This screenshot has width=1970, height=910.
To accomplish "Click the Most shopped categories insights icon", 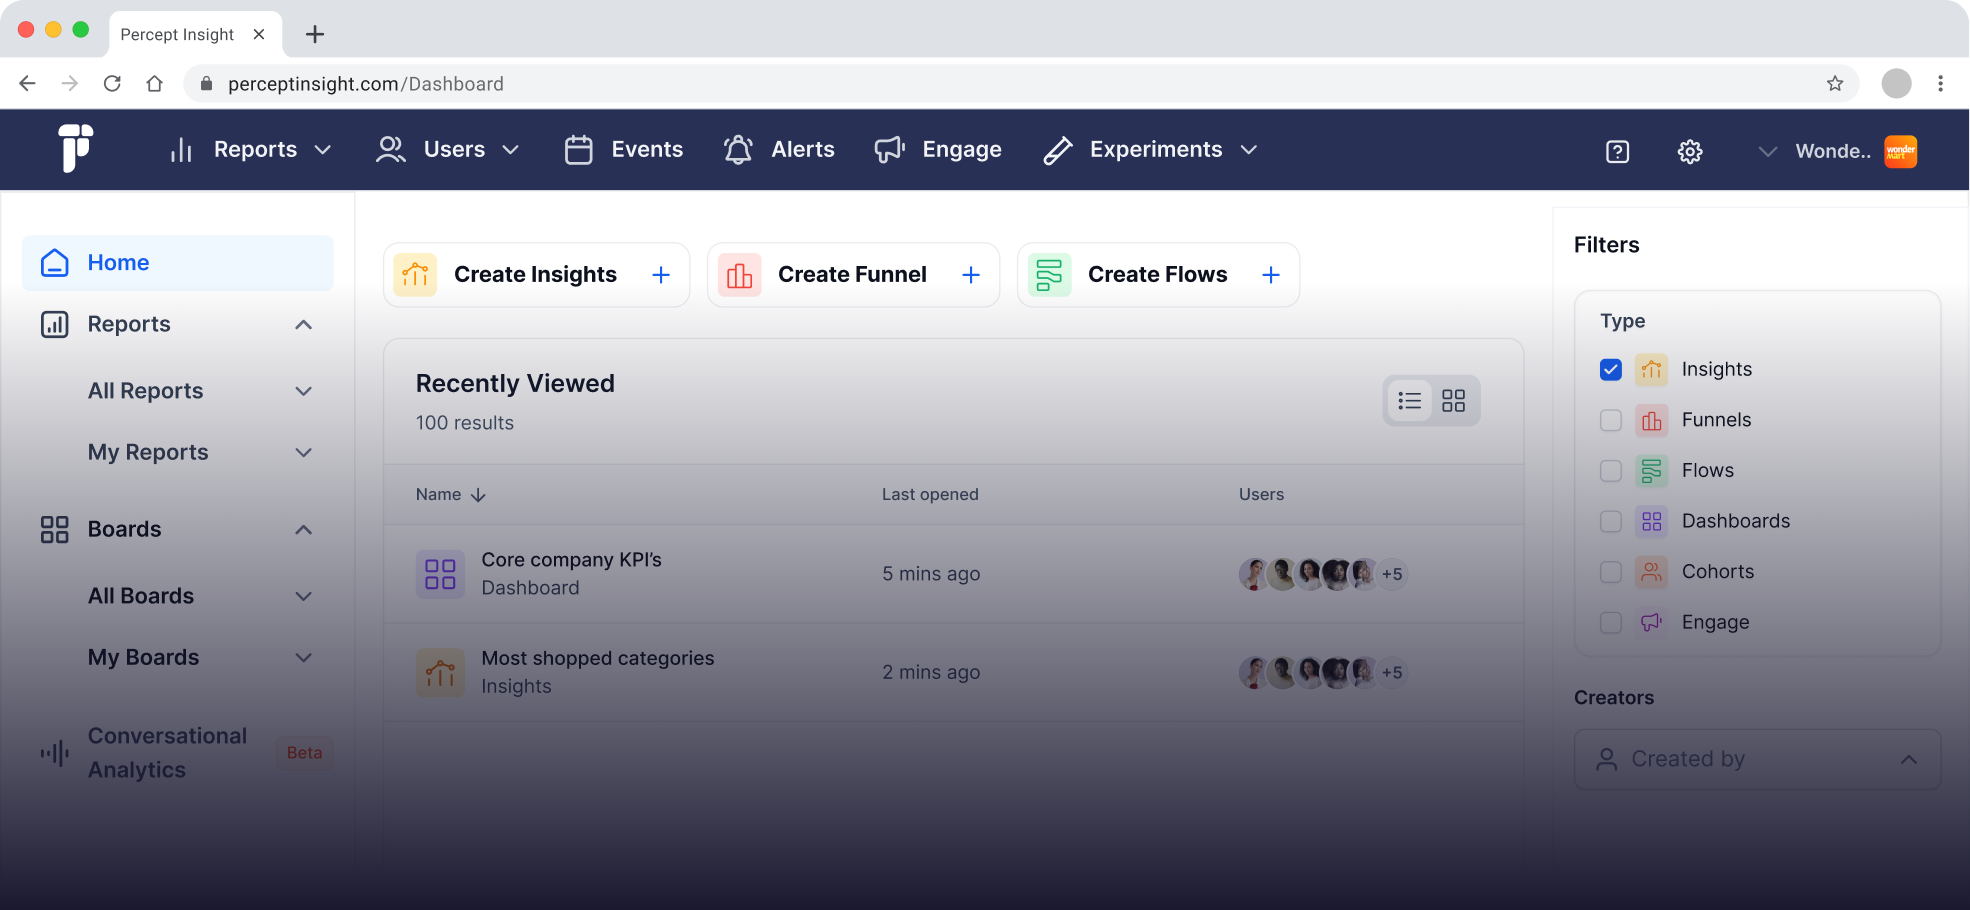I will [x=440, y=672].
